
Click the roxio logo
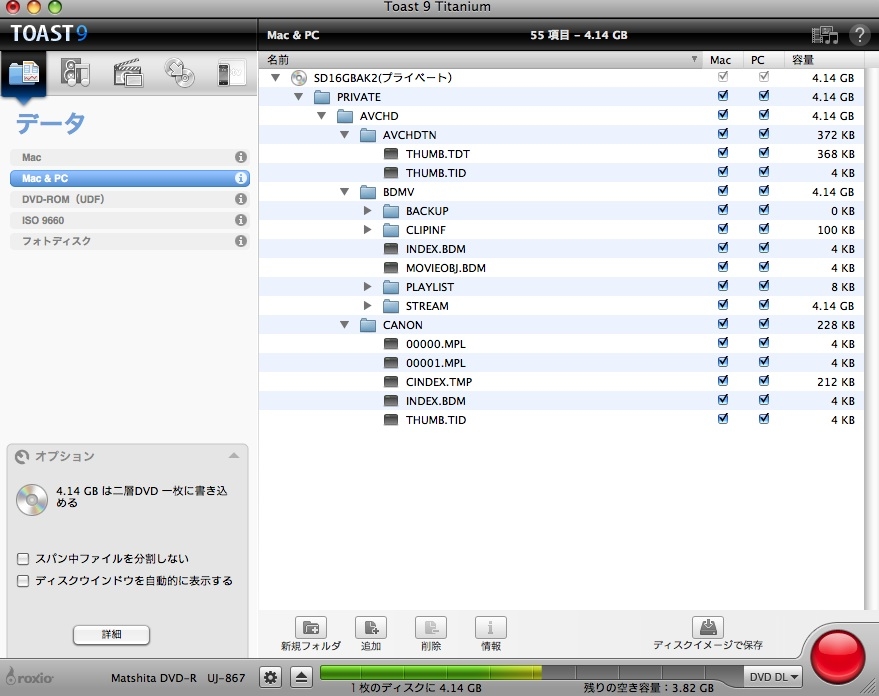[x=29, y=677]
